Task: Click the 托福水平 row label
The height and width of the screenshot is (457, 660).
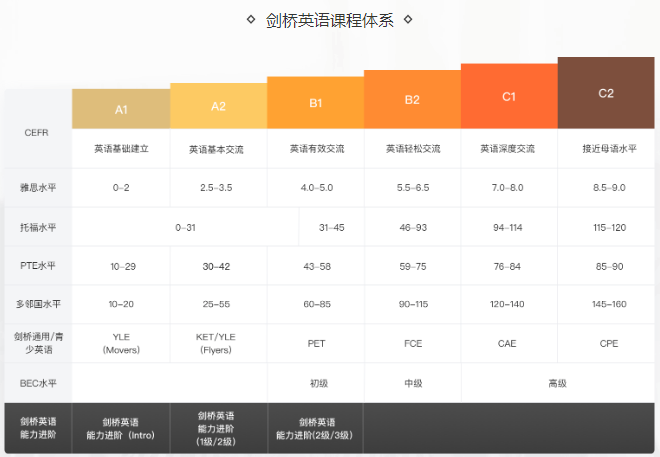Action: pyautogui.click(x=36, y=227)
